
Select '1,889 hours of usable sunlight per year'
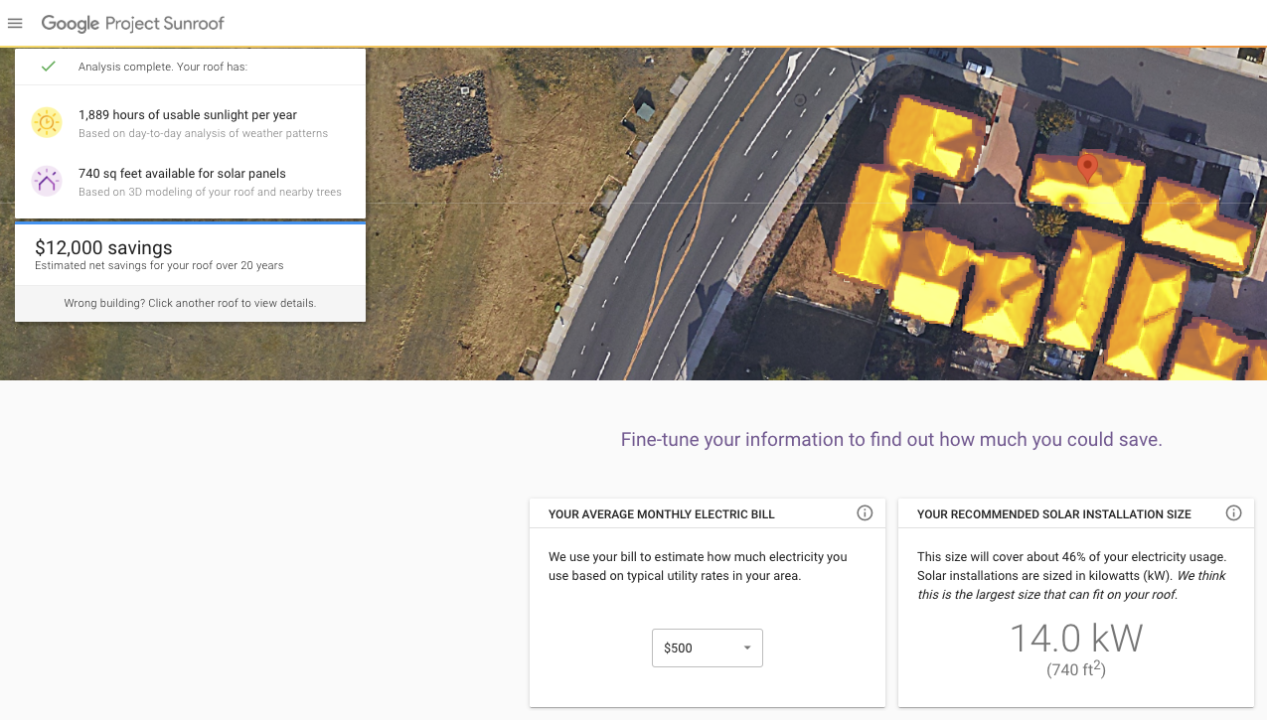pyautogui.click(x=188, y=115)
